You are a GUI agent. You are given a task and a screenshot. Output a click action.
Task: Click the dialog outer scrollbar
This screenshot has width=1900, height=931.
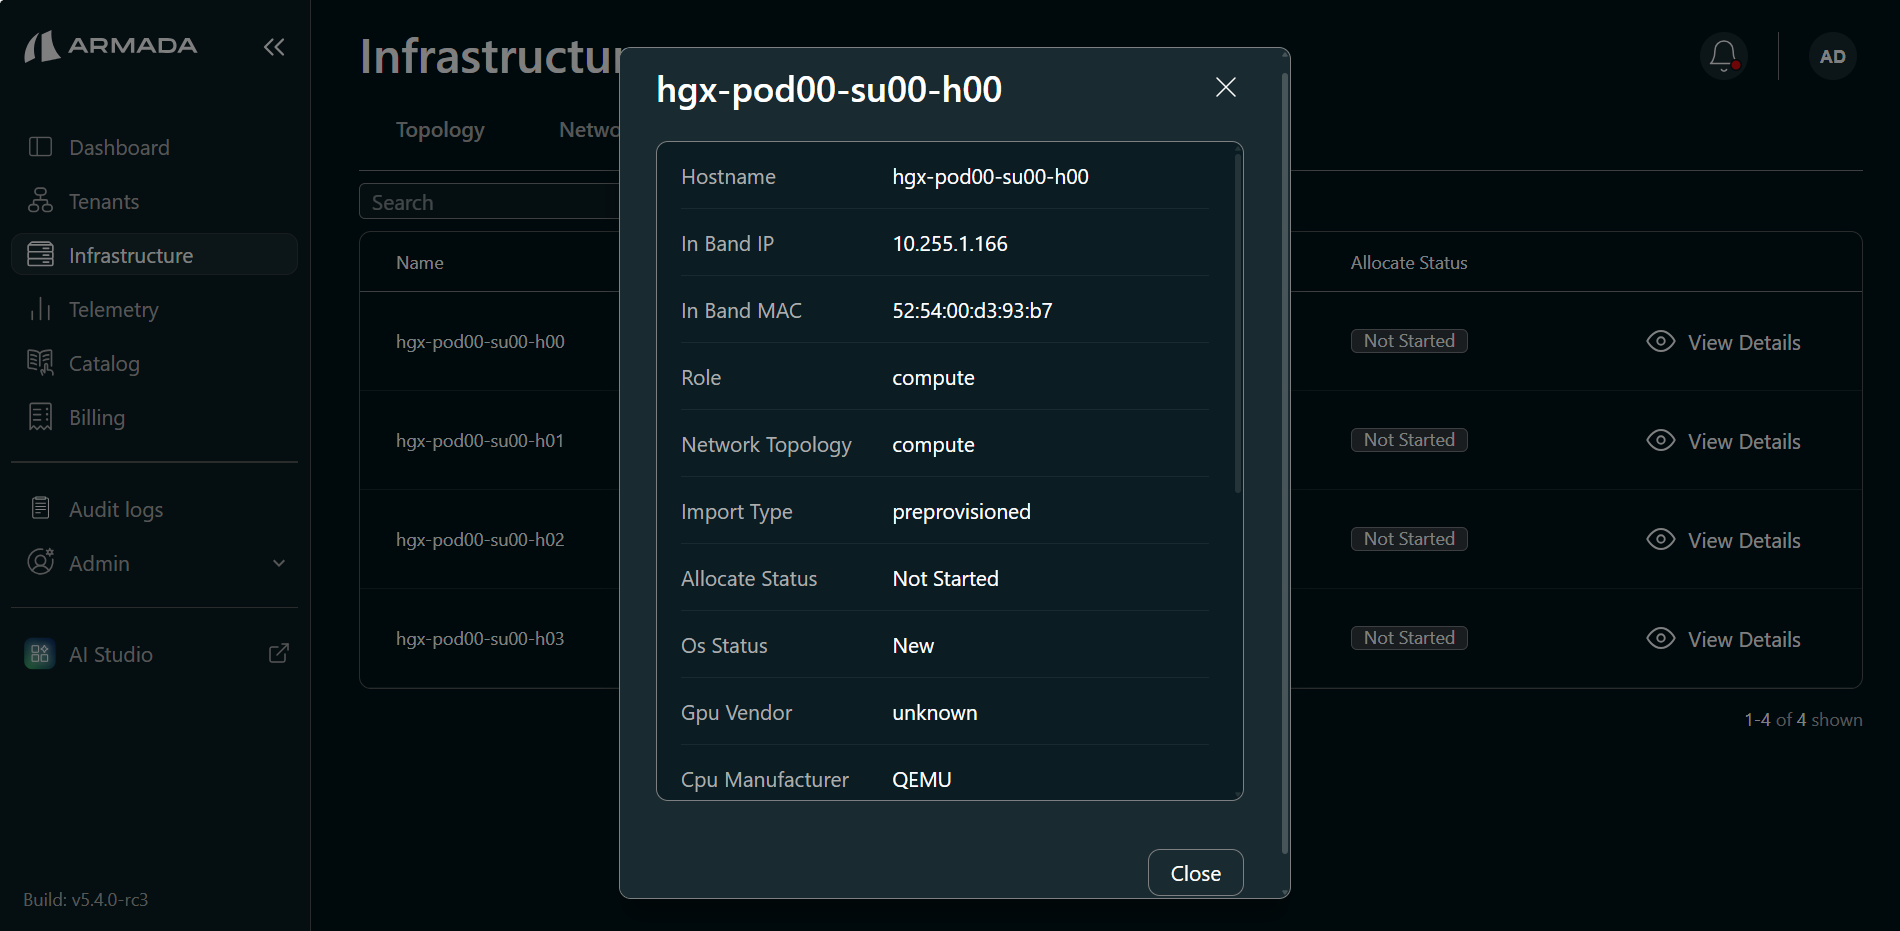[x=1285, y=465]
